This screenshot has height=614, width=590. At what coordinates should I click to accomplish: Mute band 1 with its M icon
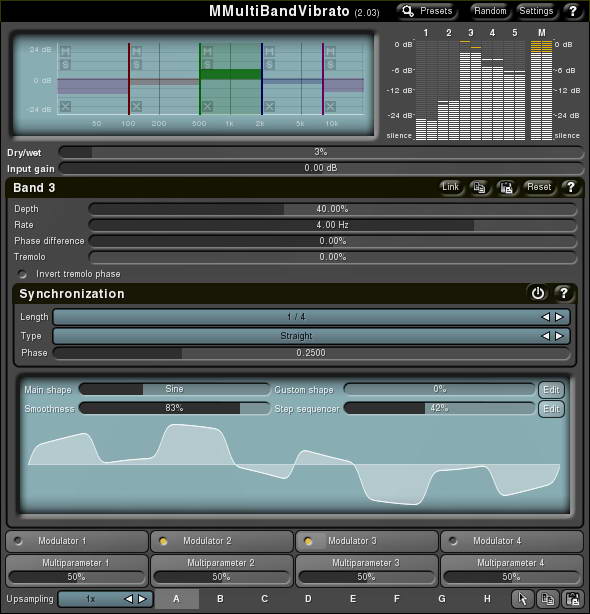65,51
